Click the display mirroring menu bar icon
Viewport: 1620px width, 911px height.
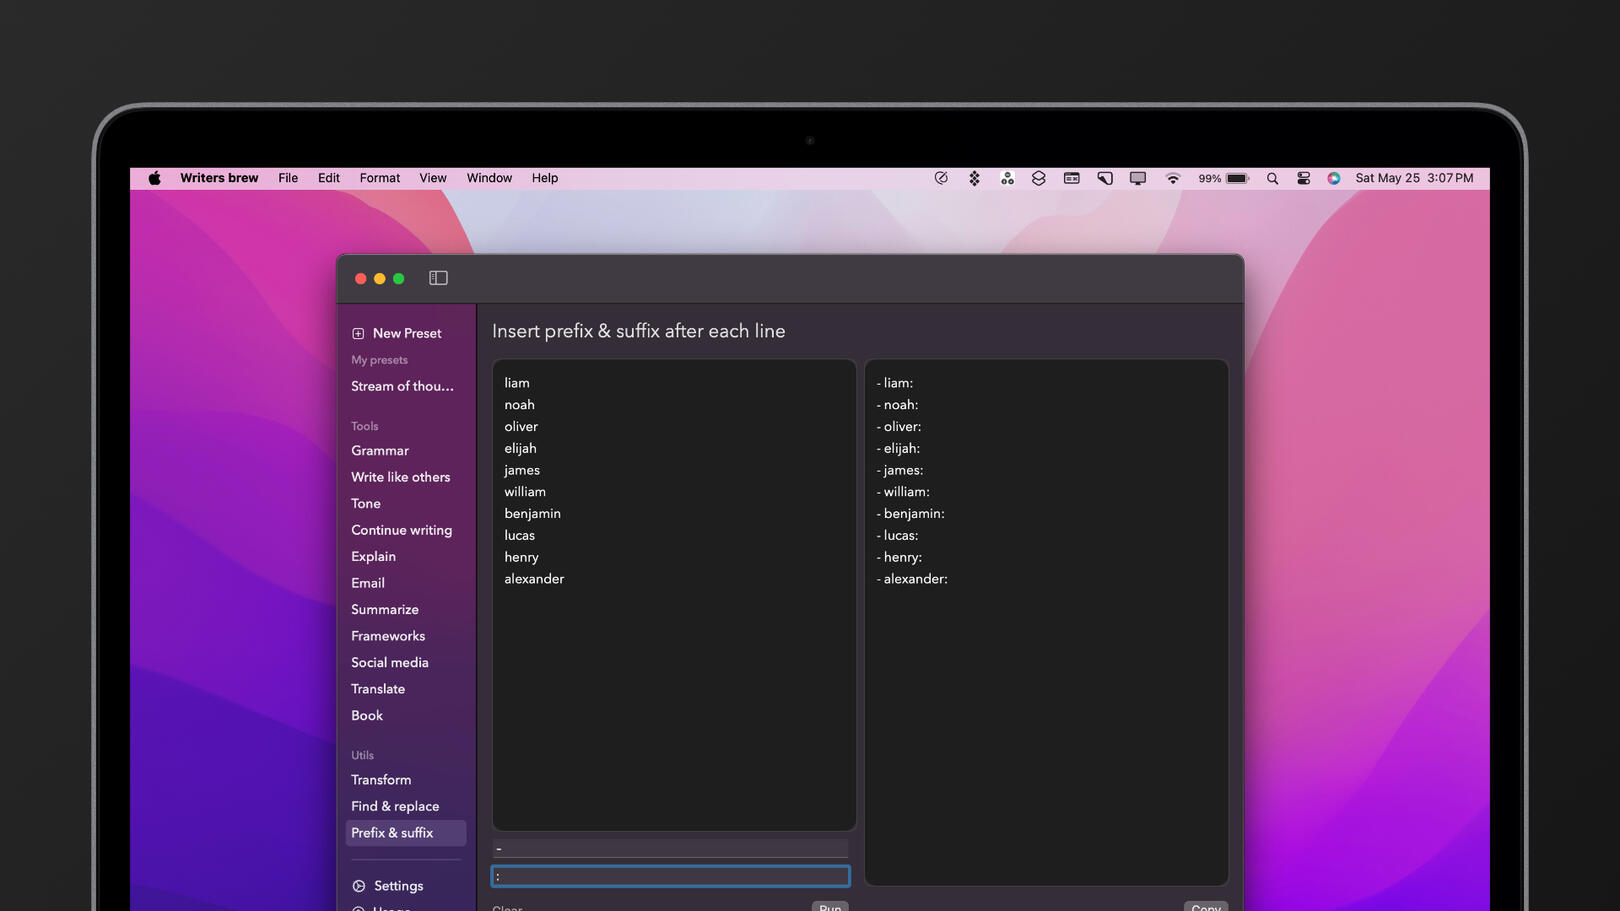point(1138,179)
